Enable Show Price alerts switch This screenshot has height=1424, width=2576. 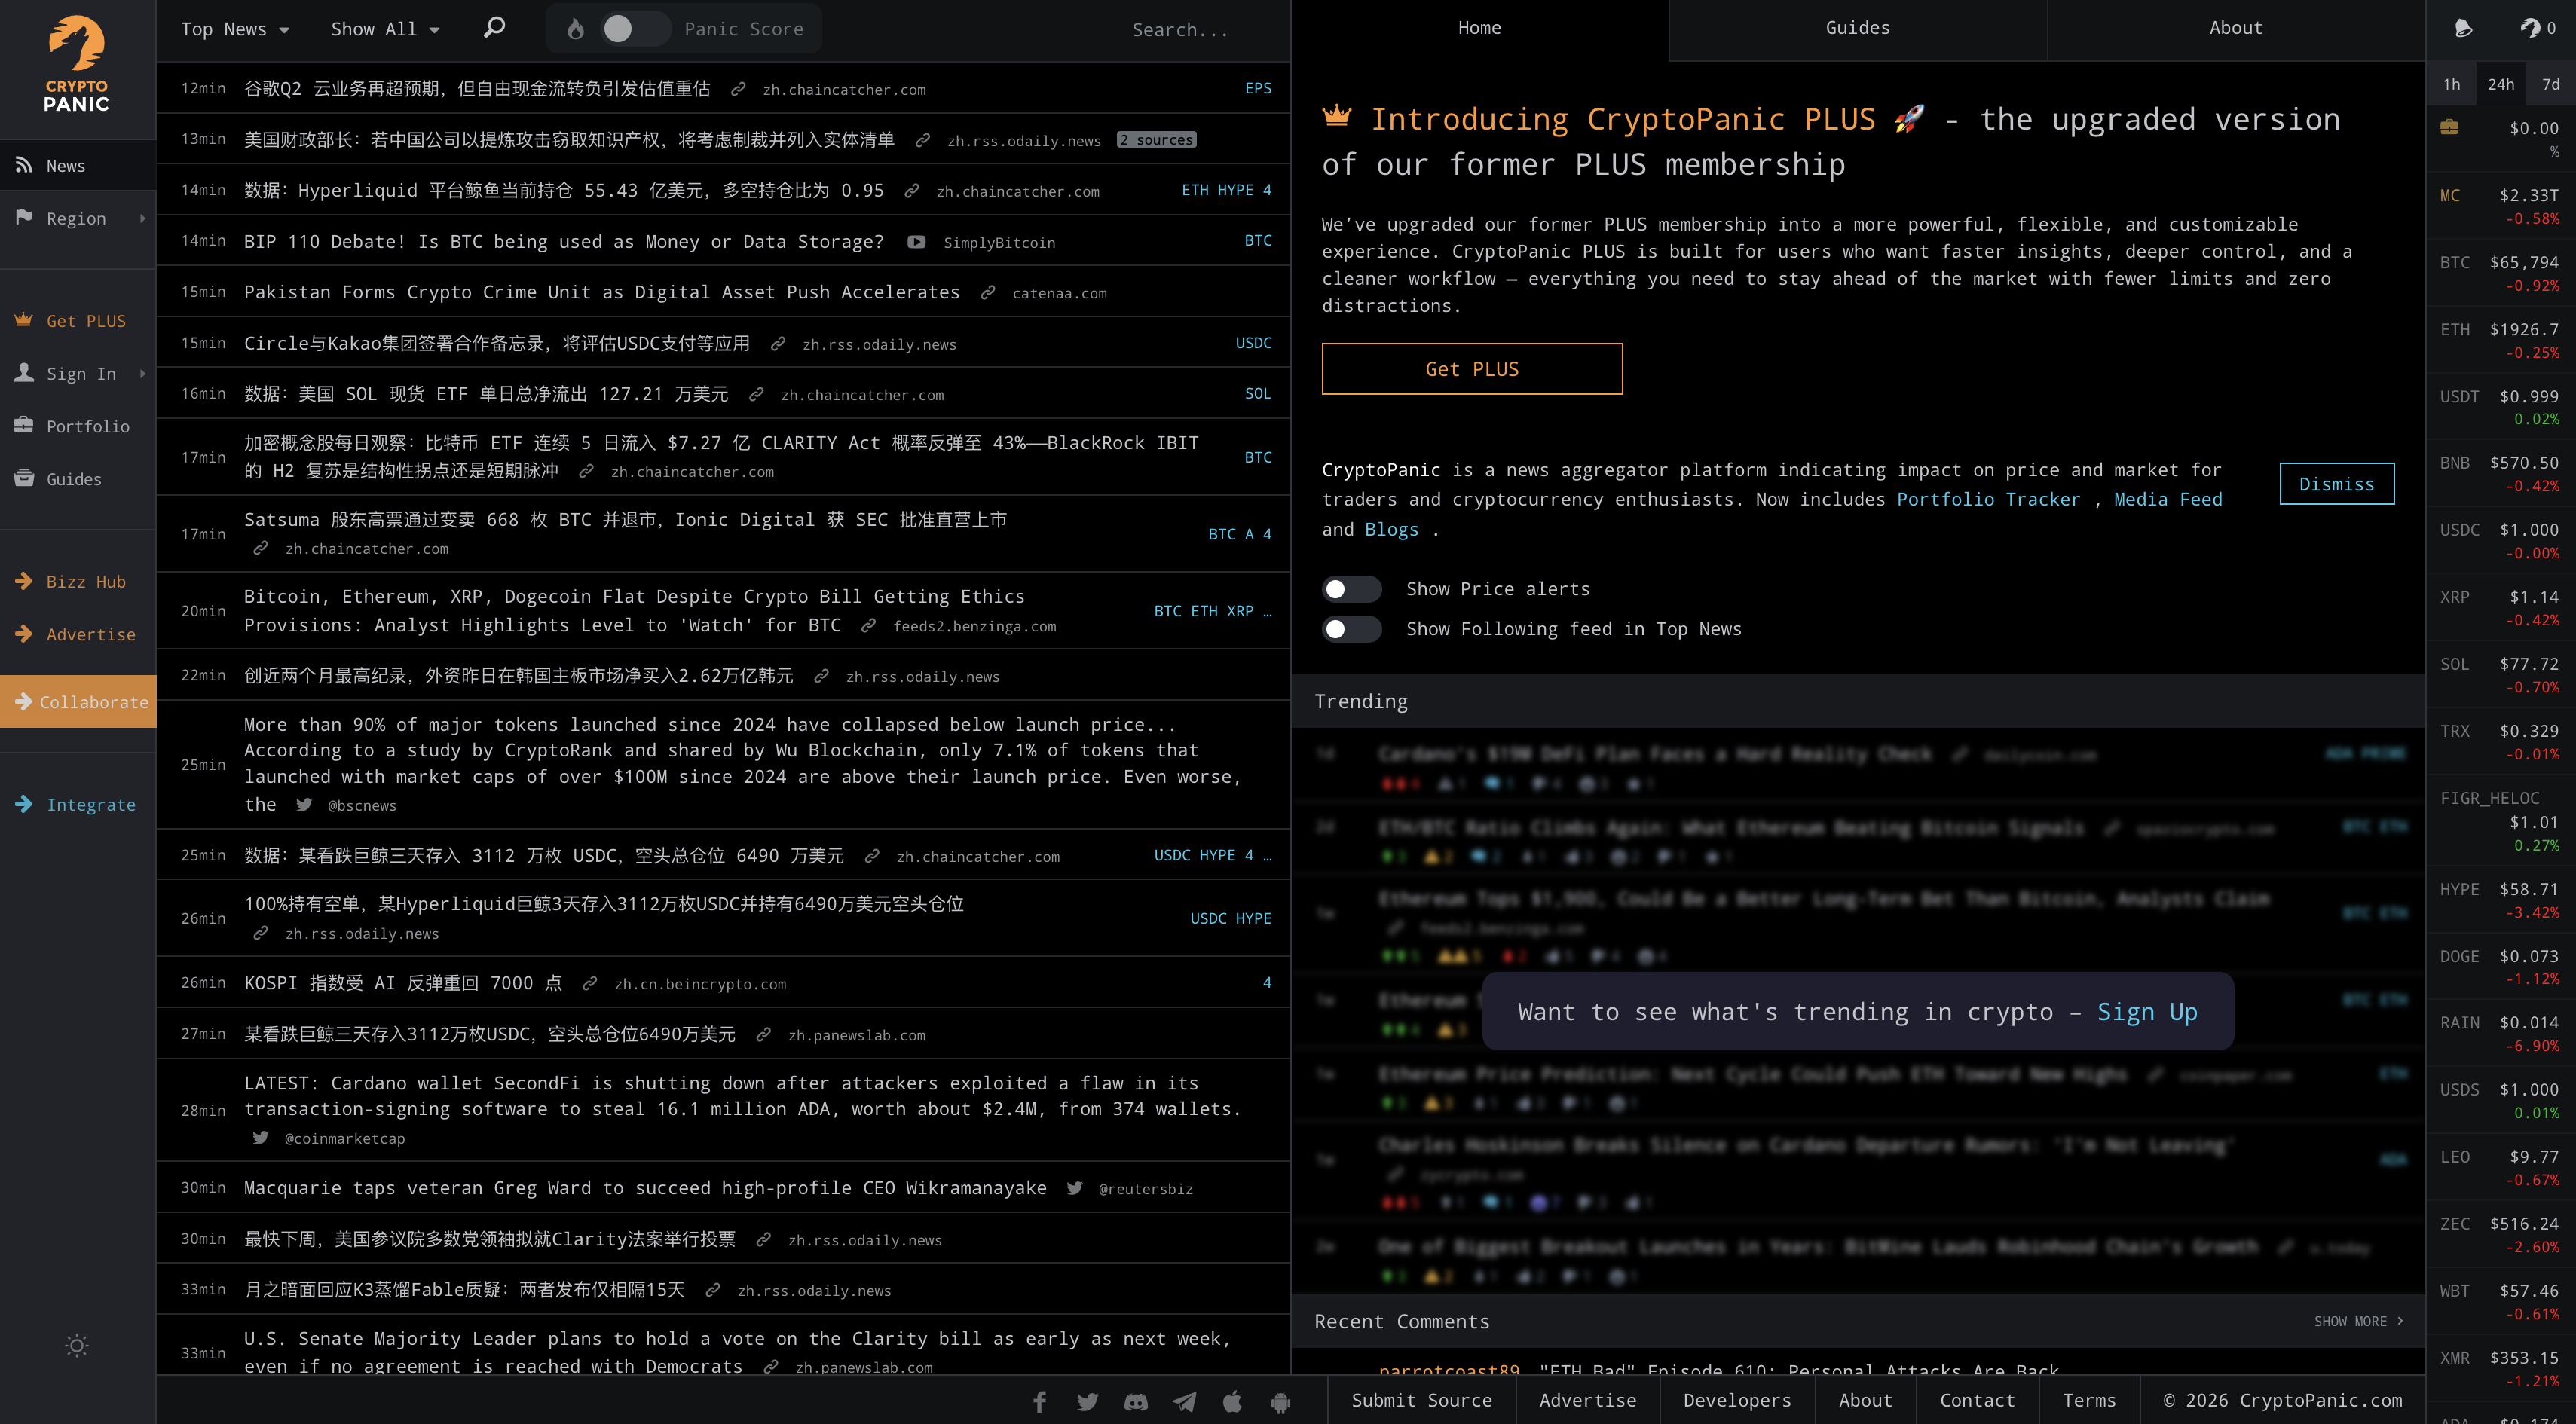pos(1351,589)
